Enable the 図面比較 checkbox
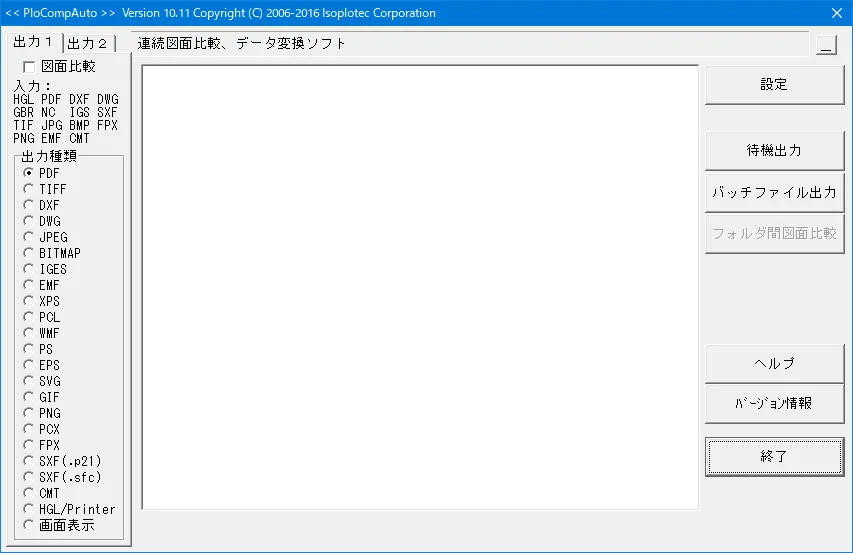Viewport: 853px width, 553px height. pos(59,66)
